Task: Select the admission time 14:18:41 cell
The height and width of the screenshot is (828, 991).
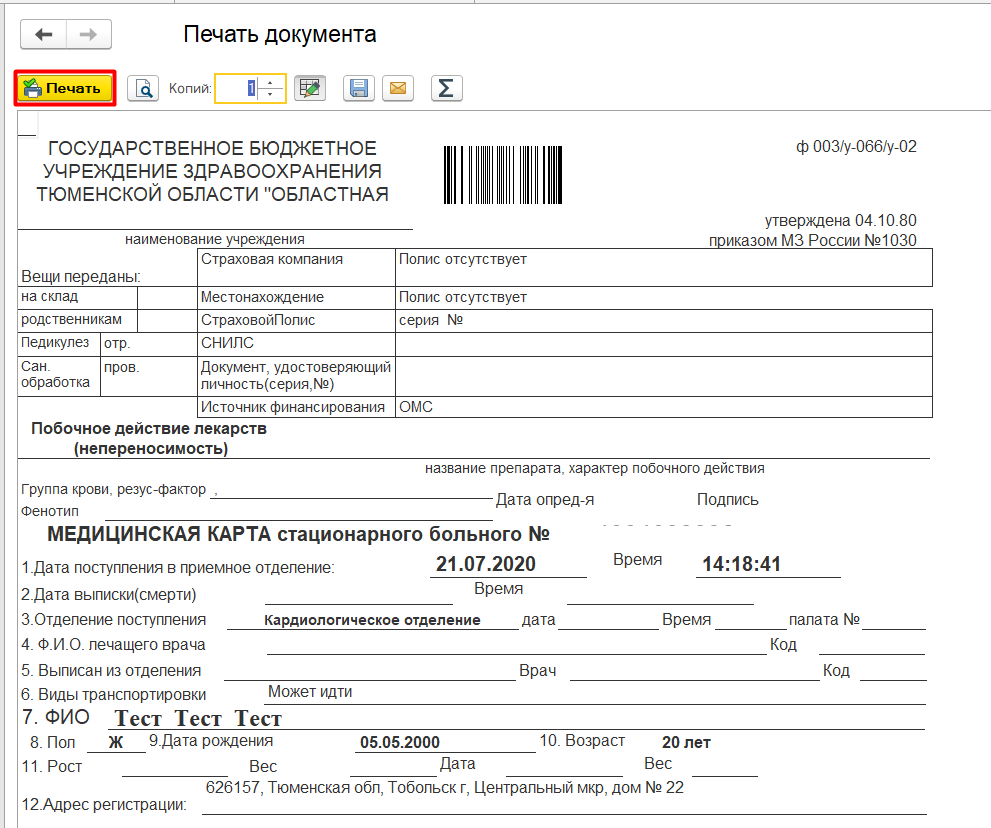Action: (x=741, y=564)
